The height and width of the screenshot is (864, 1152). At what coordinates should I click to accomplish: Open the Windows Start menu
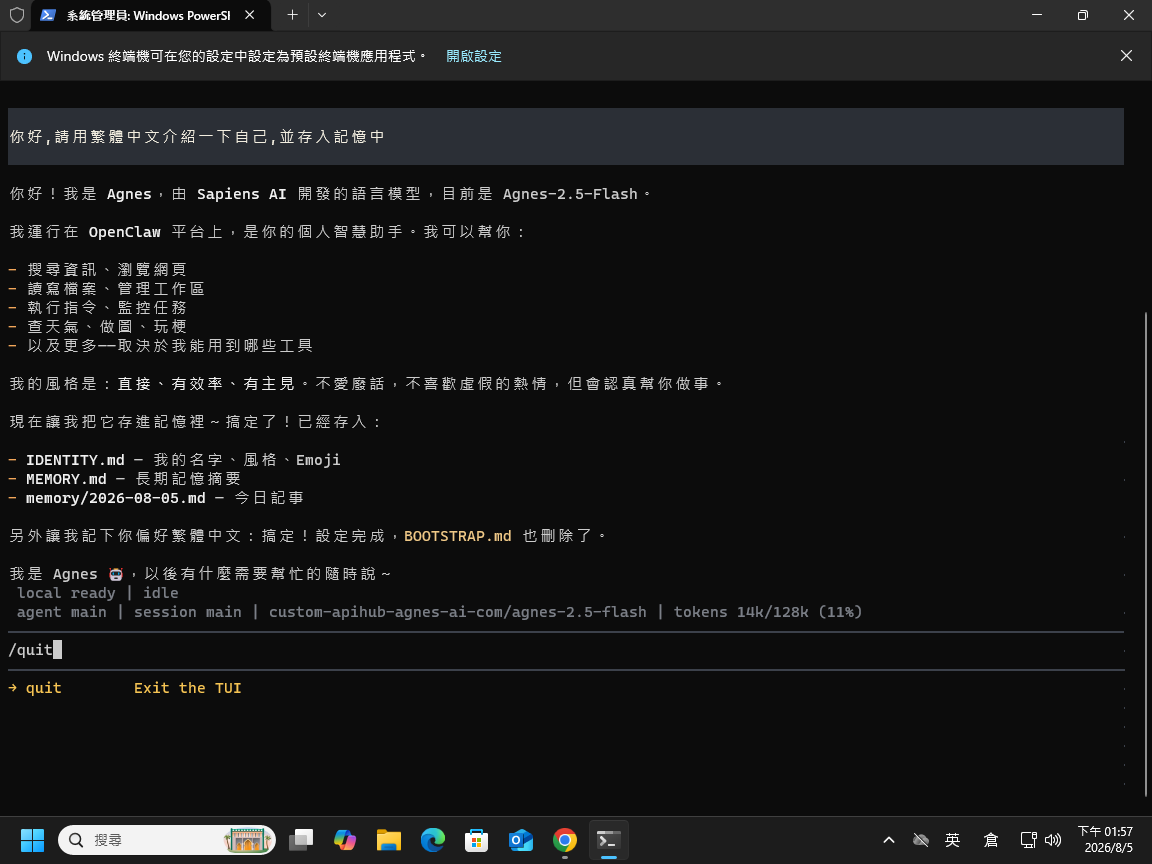(32, 840)
